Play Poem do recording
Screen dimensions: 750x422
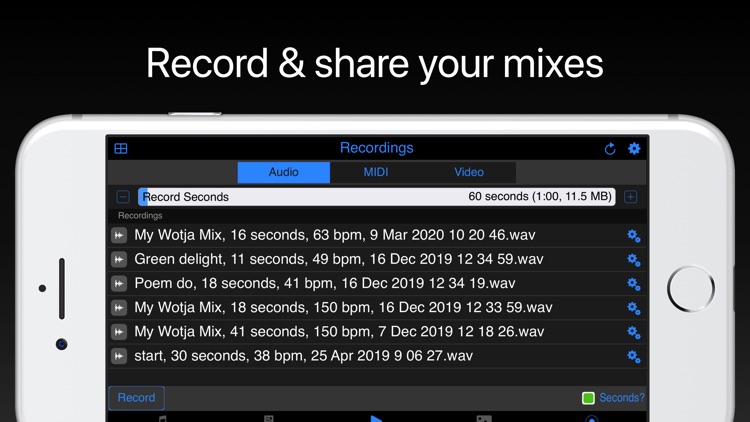point(119,283)
